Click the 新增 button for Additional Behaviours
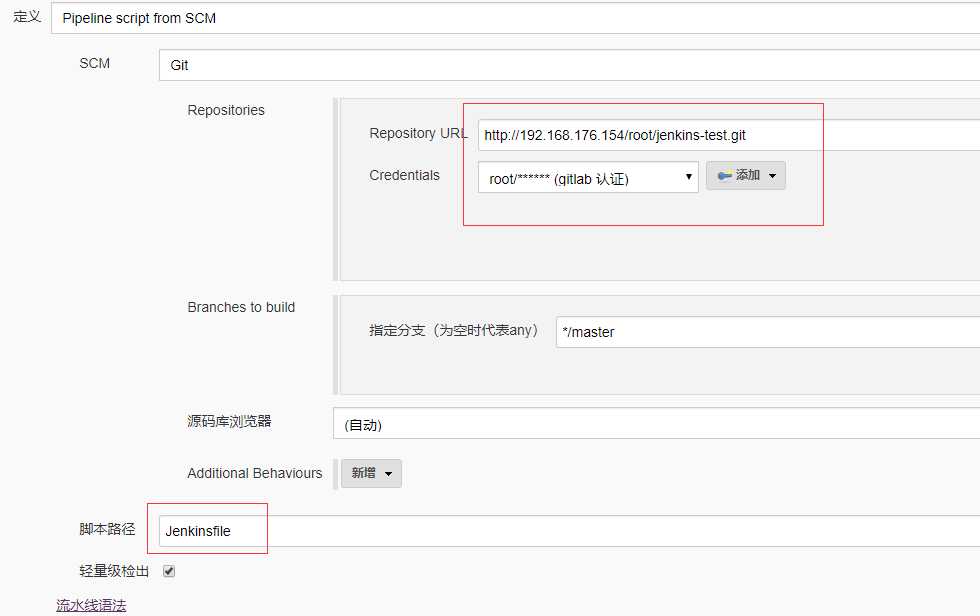The image size is (980, 616). pyautogui.click(x=372, y=473)
